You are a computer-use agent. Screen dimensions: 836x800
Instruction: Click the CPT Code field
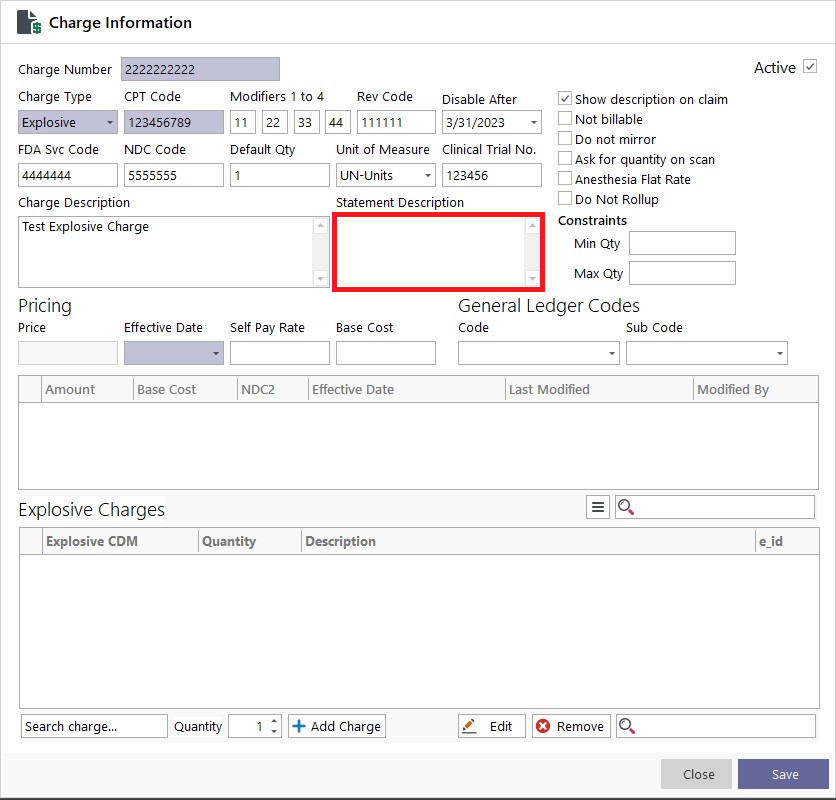click(174, 122)
